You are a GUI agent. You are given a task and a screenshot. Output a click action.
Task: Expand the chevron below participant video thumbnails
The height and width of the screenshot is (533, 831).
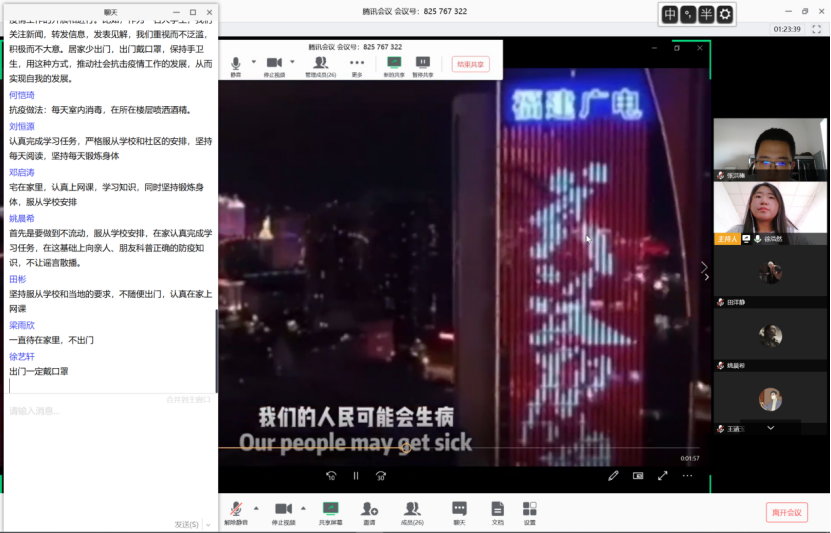click(770, 428)
